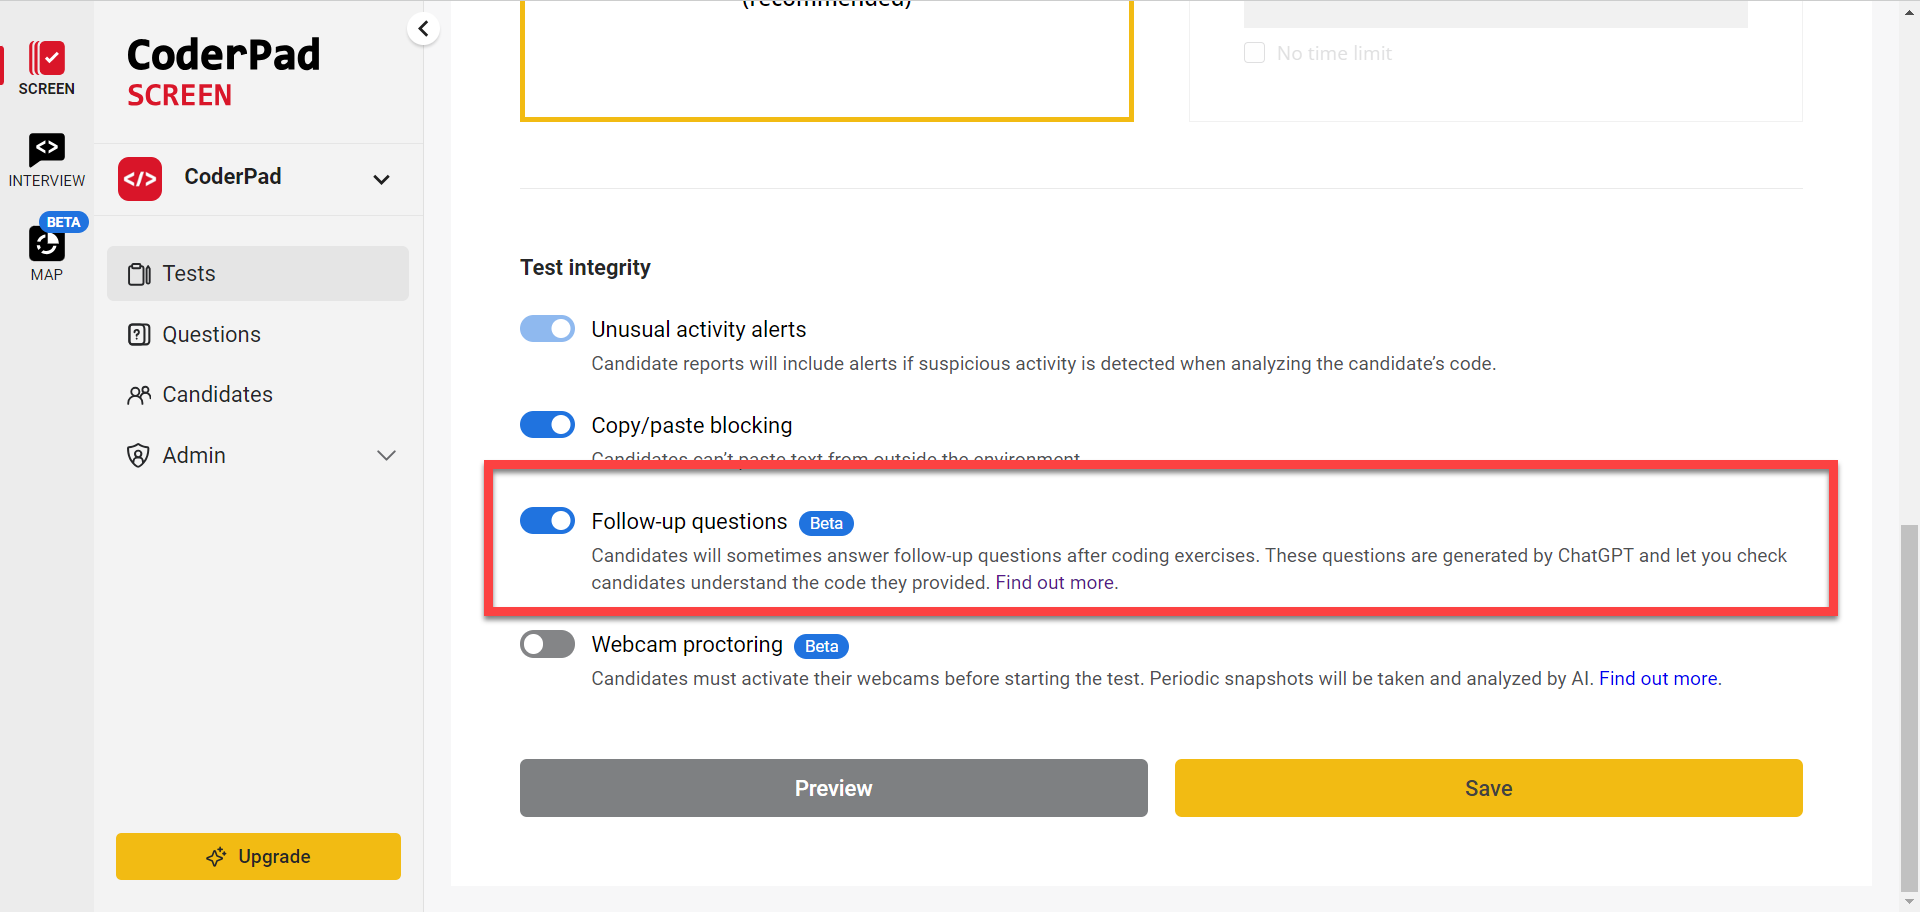Open the Screen product icon

click(x=46, y=59)
